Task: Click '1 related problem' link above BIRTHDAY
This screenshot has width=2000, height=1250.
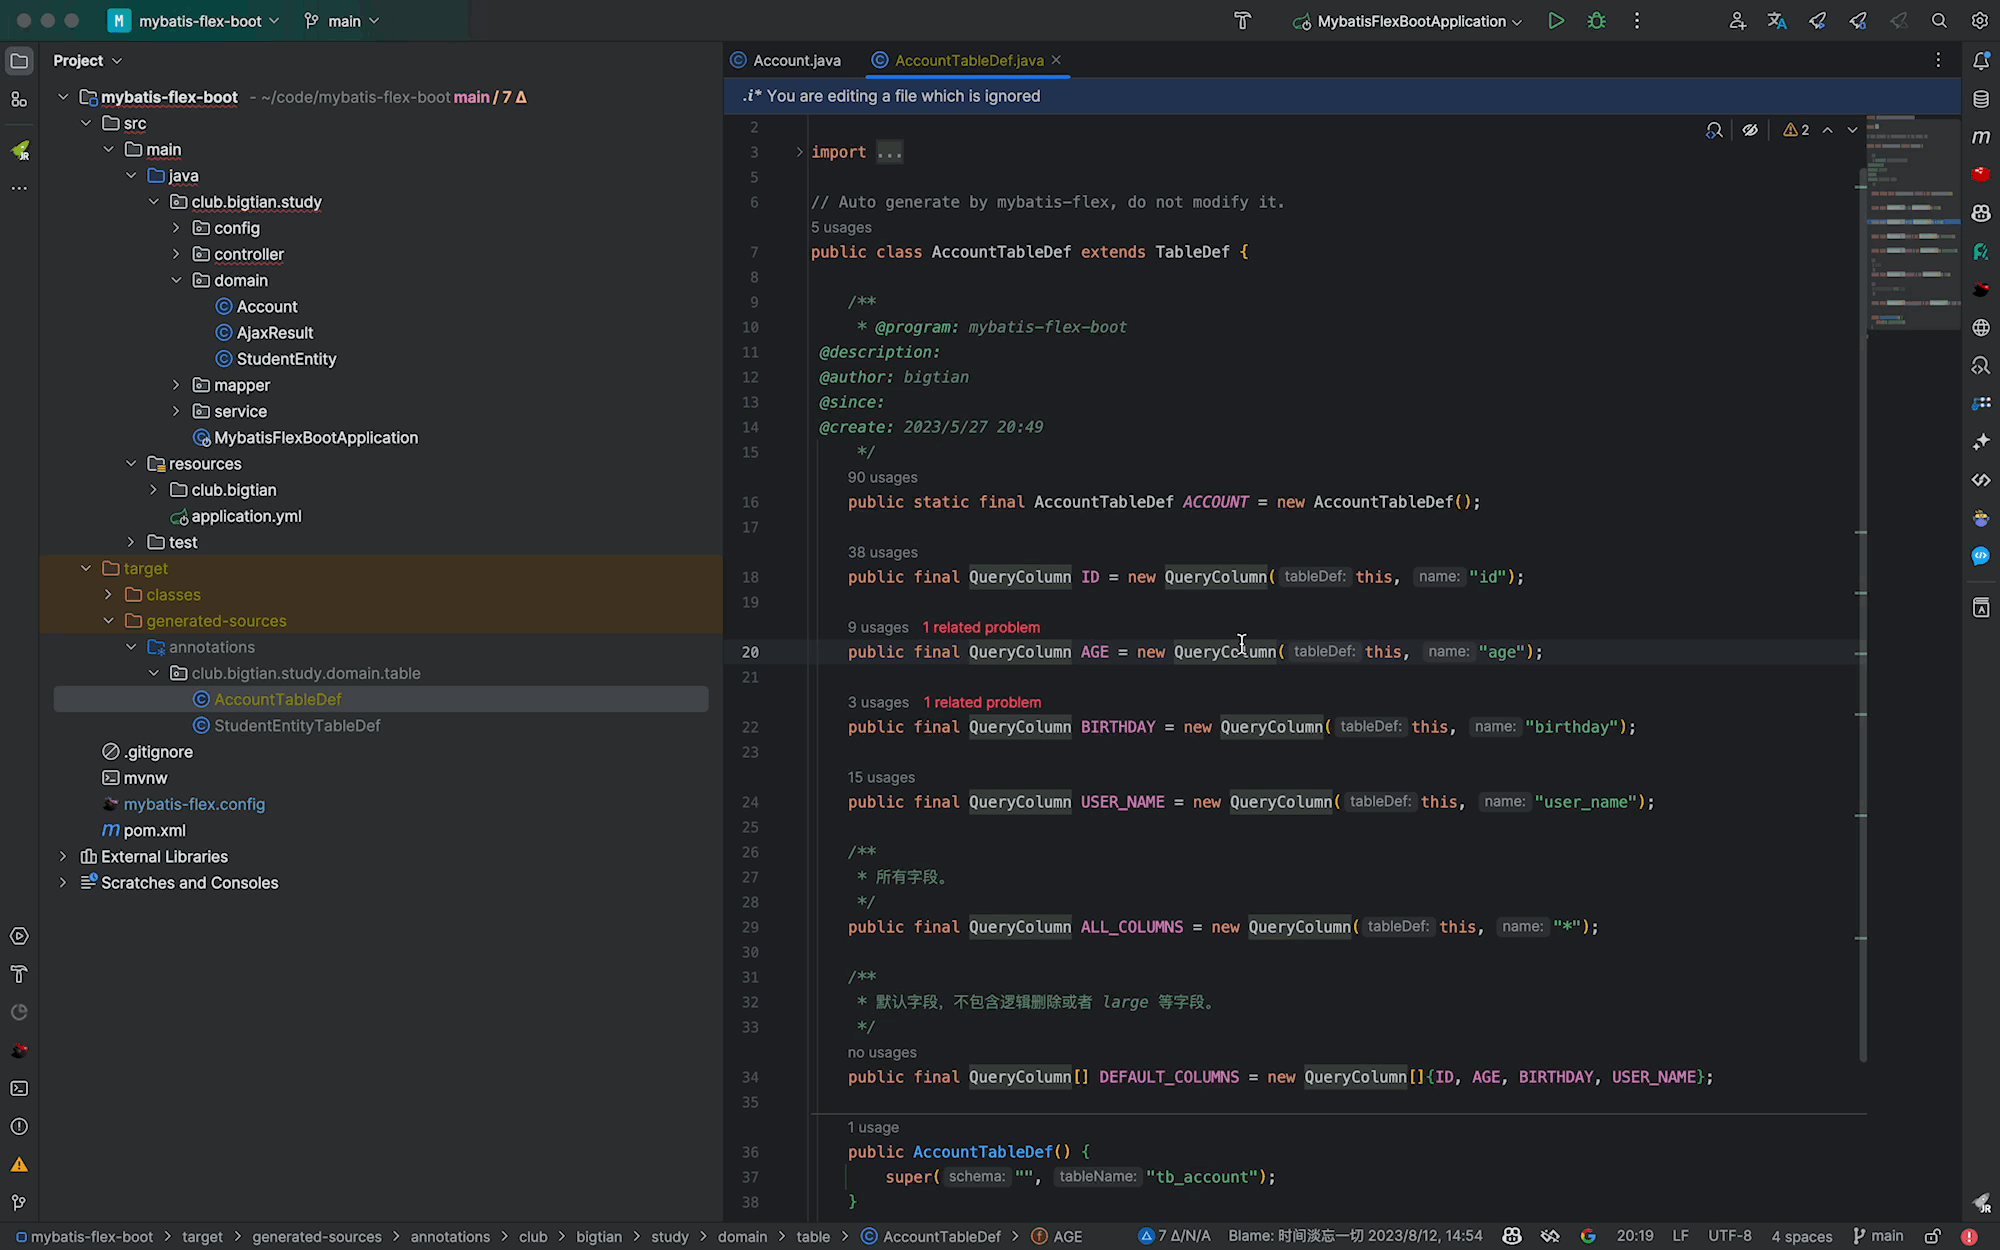Action: pos(982,702)
